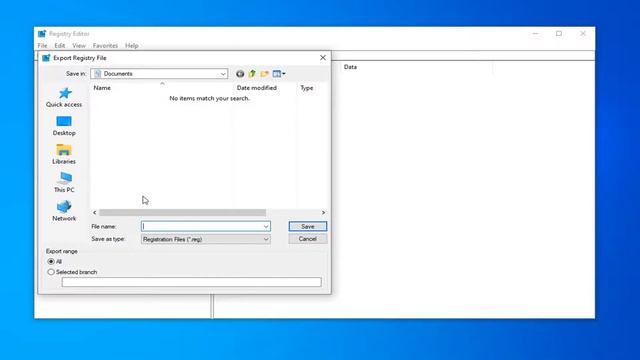Viewport: 640px width, 360px height.
Task: Open the View menu in Registry Editor
Action: coord(79,46)
